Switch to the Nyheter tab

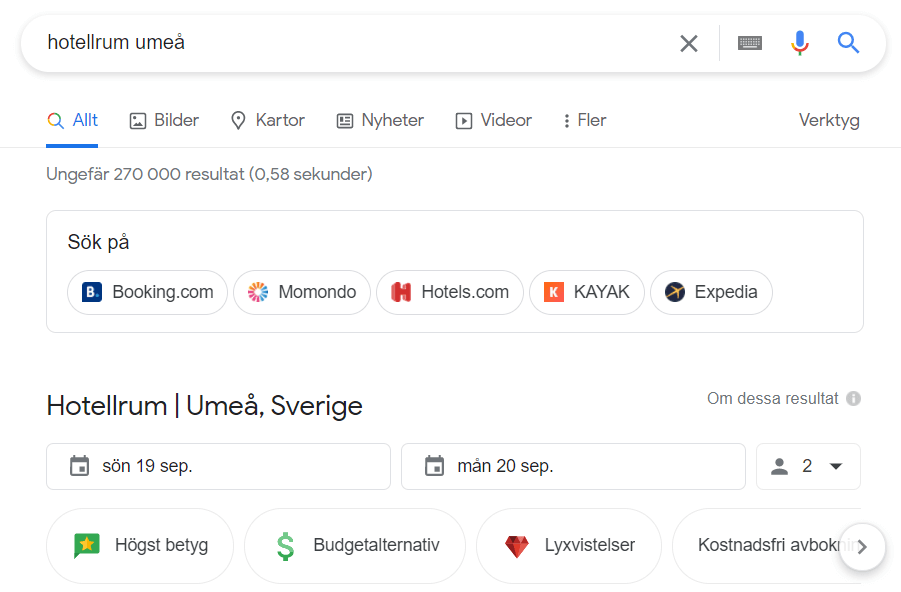coord(380,121)
